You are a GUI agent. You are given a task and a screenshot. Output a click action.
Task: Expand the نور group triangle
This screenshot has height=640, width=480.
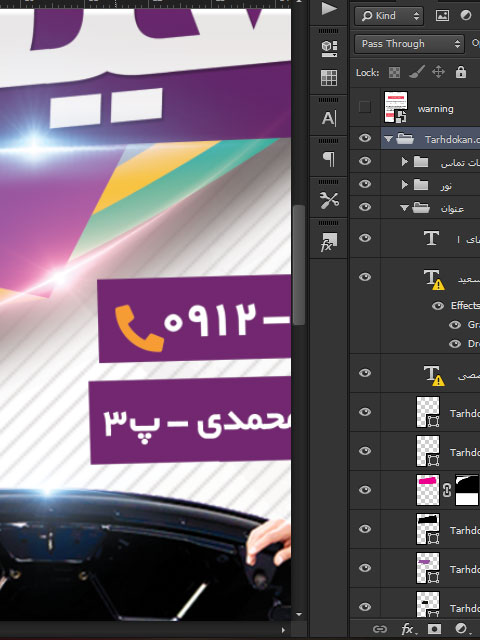click(404, 185)
